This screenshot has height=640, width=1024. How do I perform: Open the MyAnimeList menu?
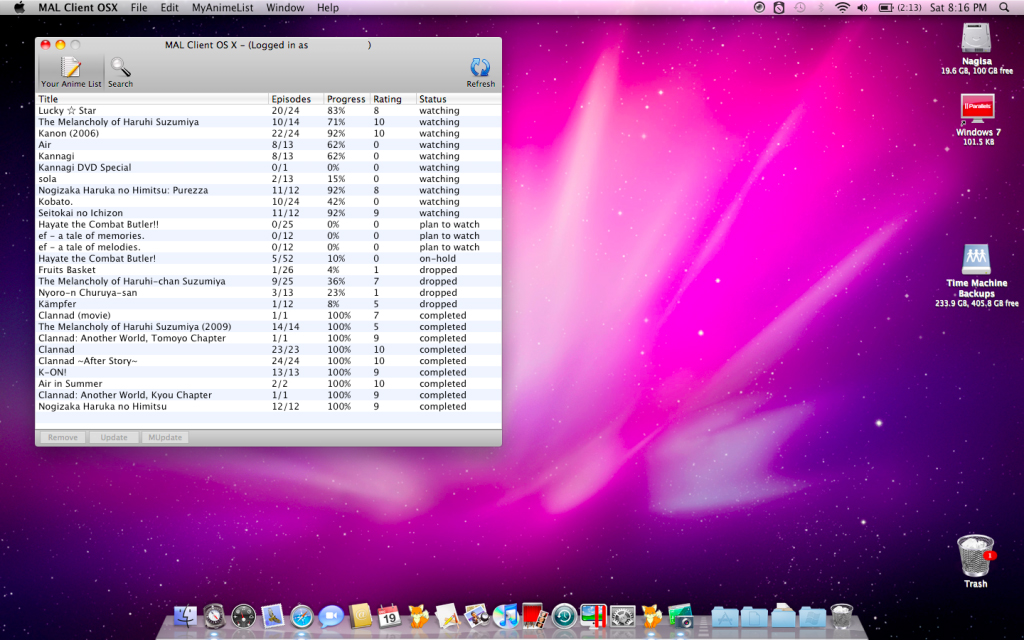pos(222,8)
